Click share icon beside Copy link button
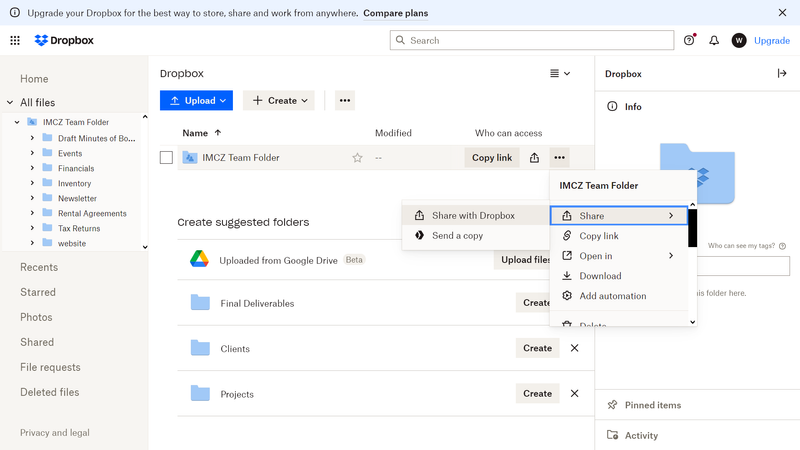The width and height of the screenshot is (800, 450). 534,158
